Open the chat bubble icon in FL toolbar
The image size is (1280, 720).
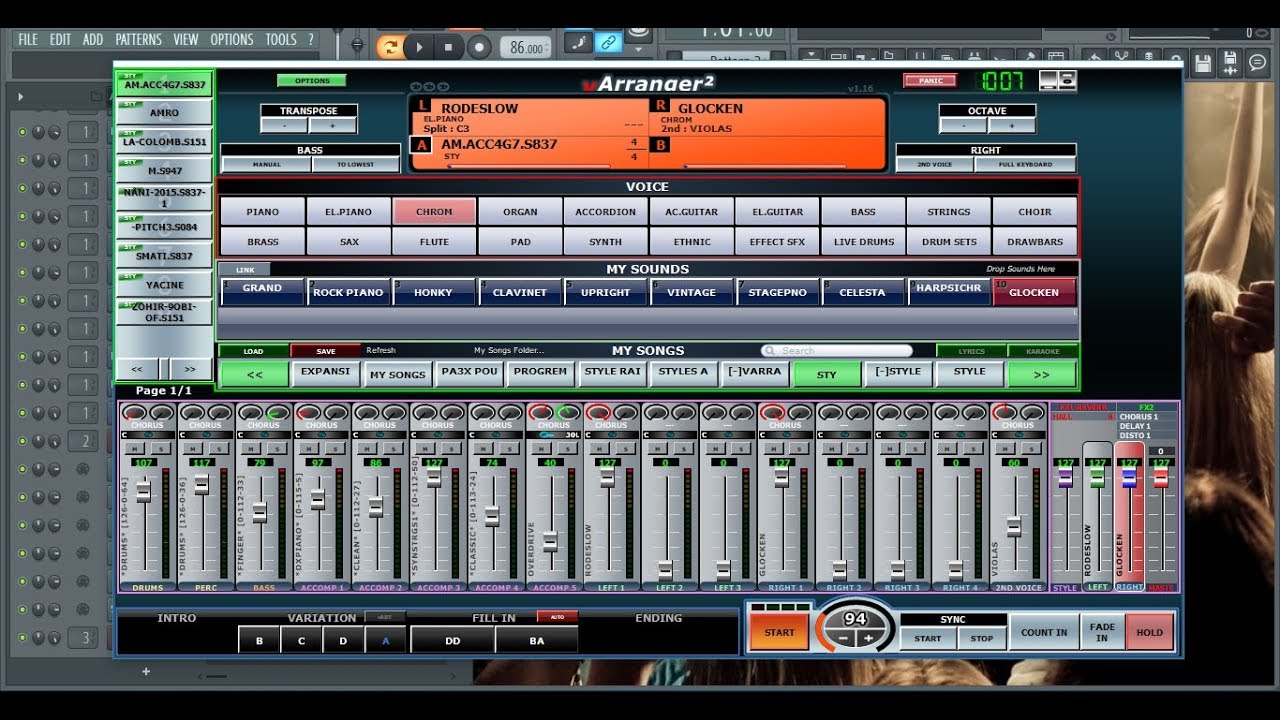[x=1258, y=63]
